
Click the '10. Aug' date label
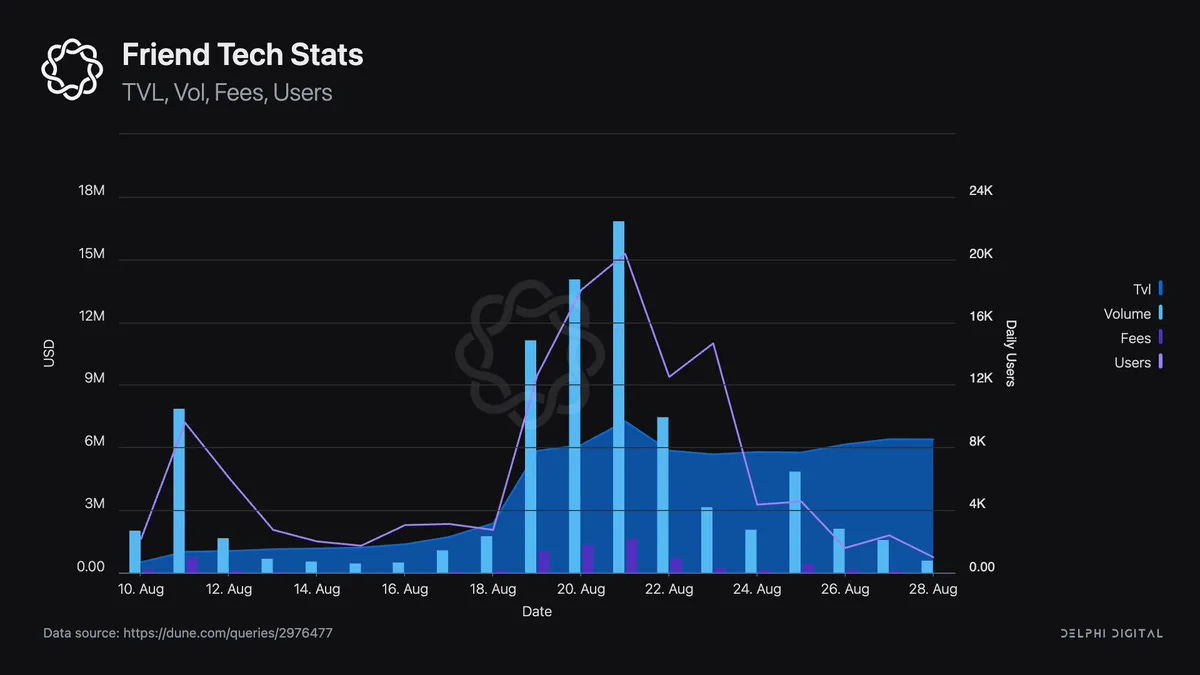(141, 589)
